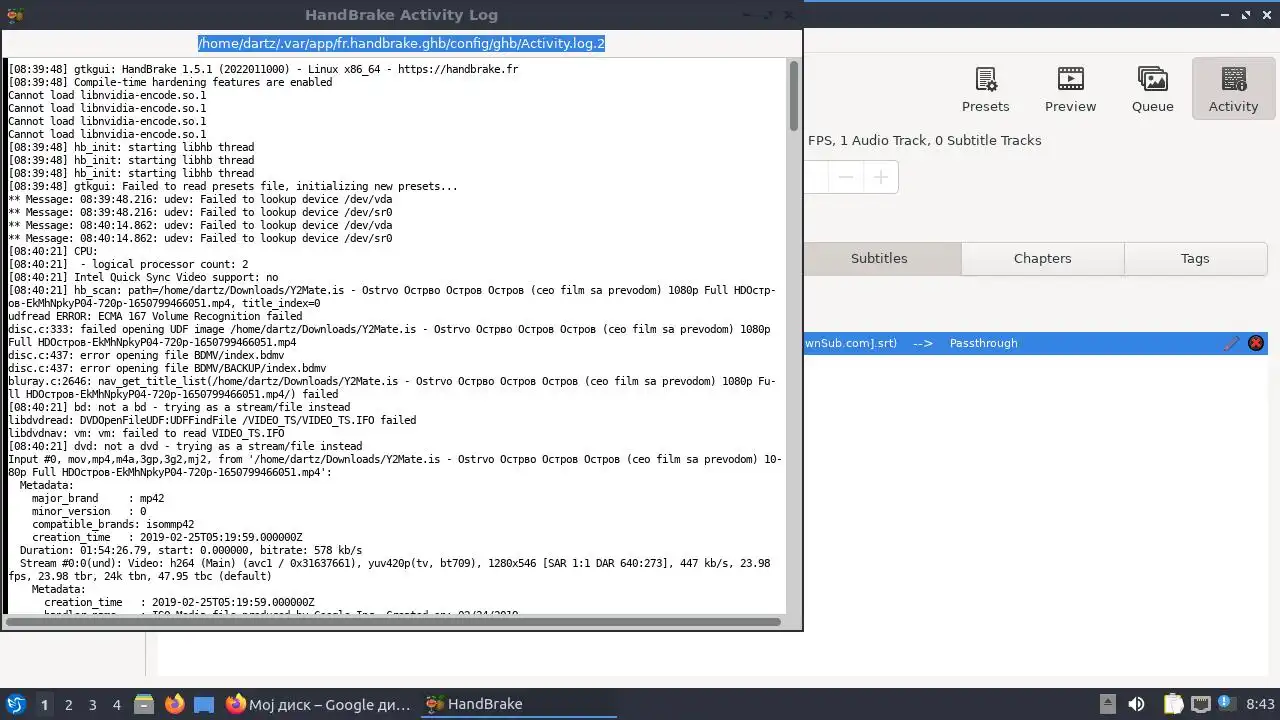
Task: Switch to the Chapters tab
Action: (1042, 258)
